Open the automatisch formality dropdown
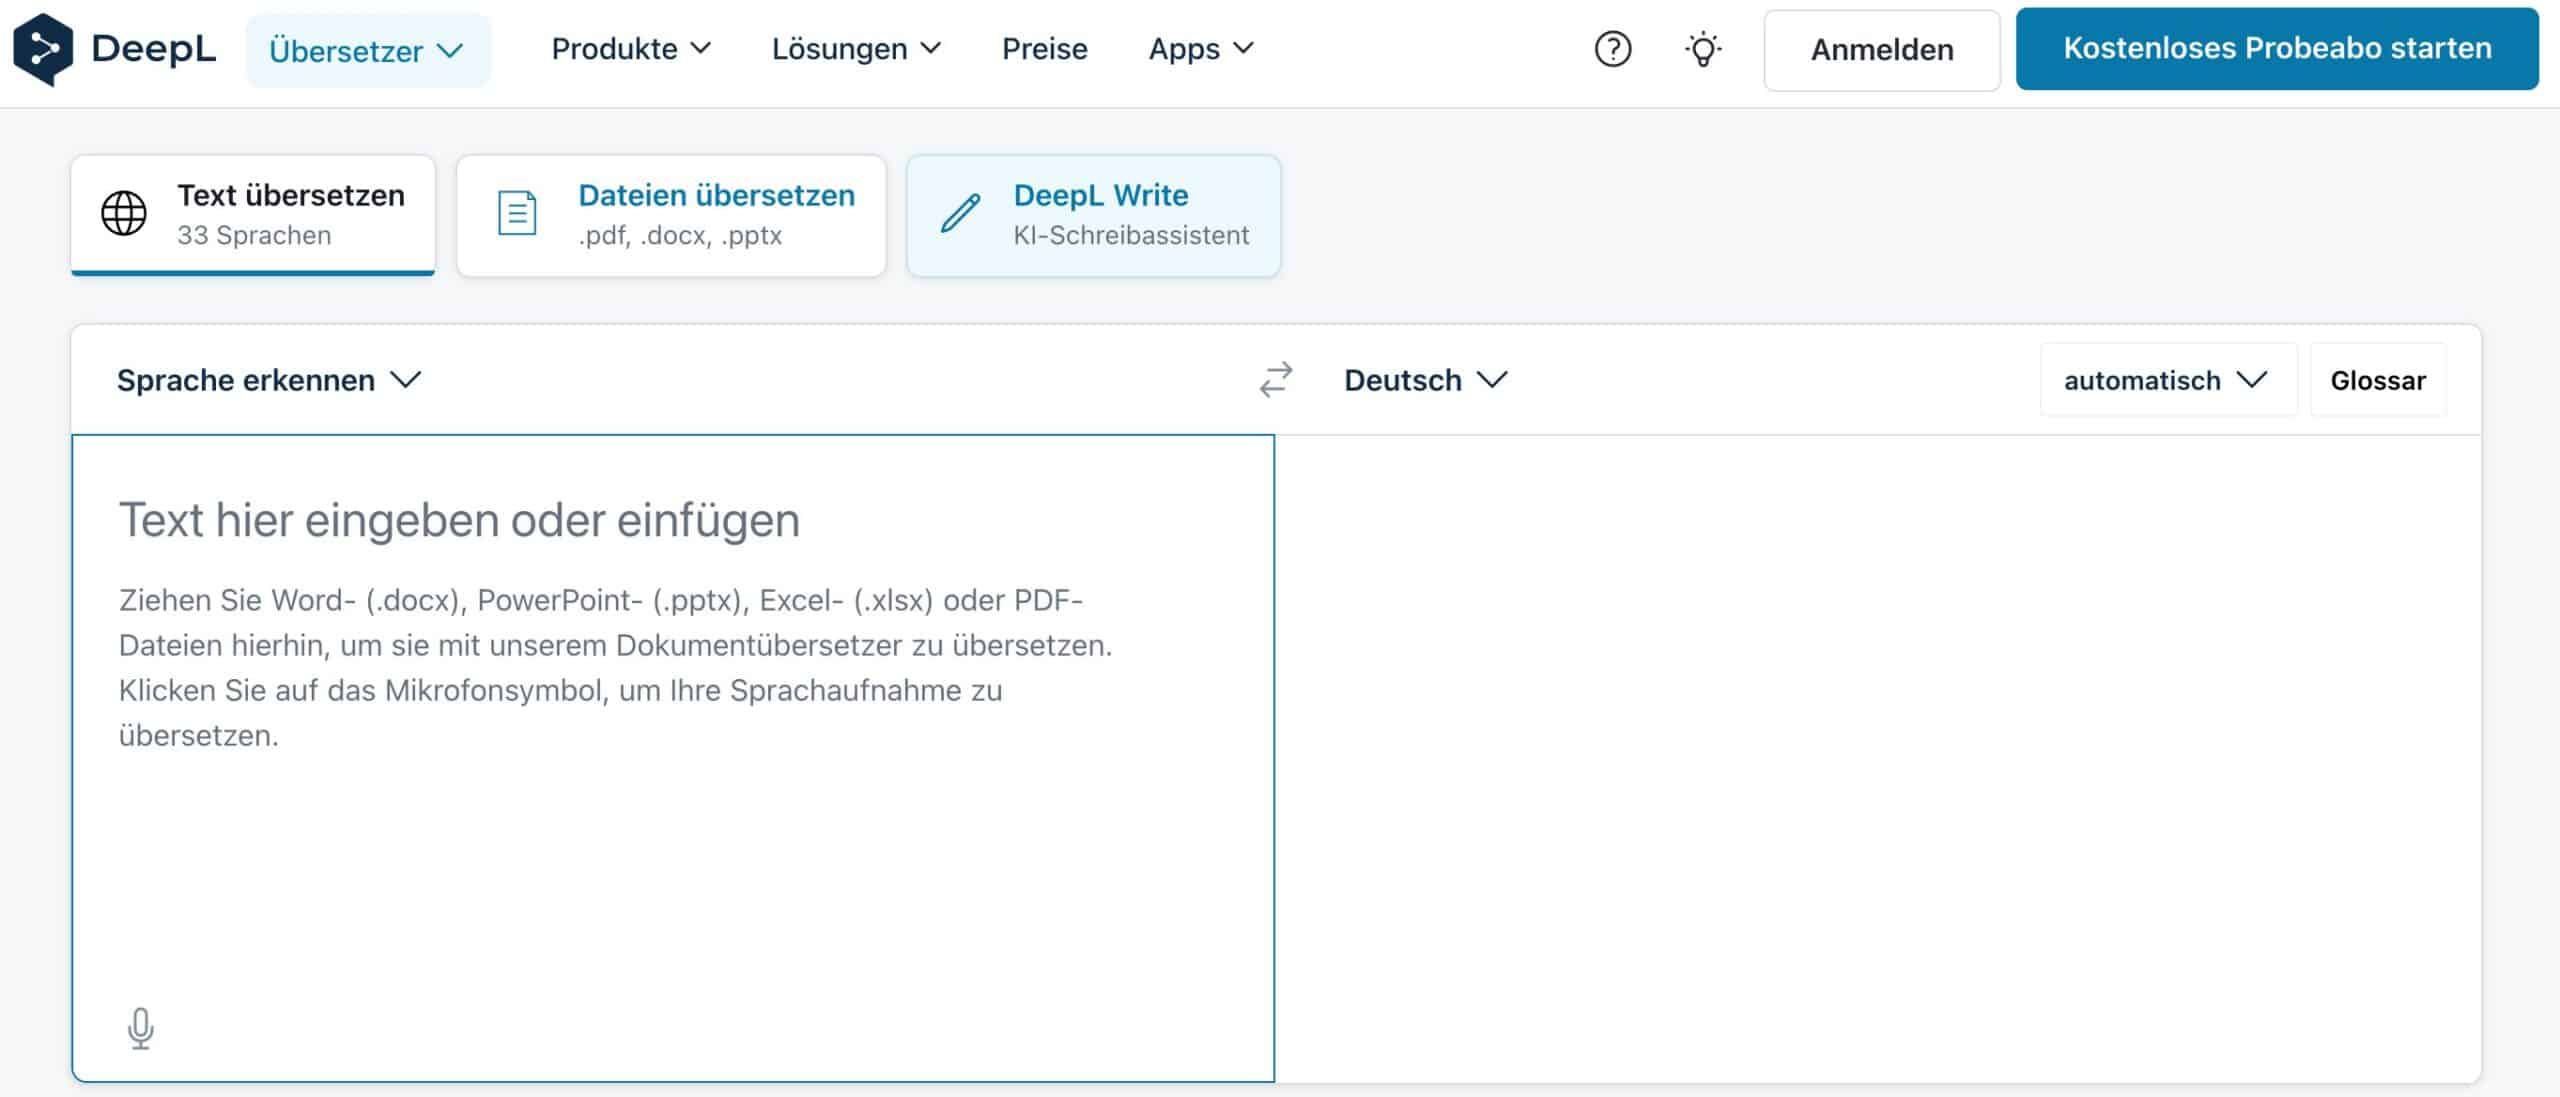2560x1097 pixels. (x=2168, y=380)
